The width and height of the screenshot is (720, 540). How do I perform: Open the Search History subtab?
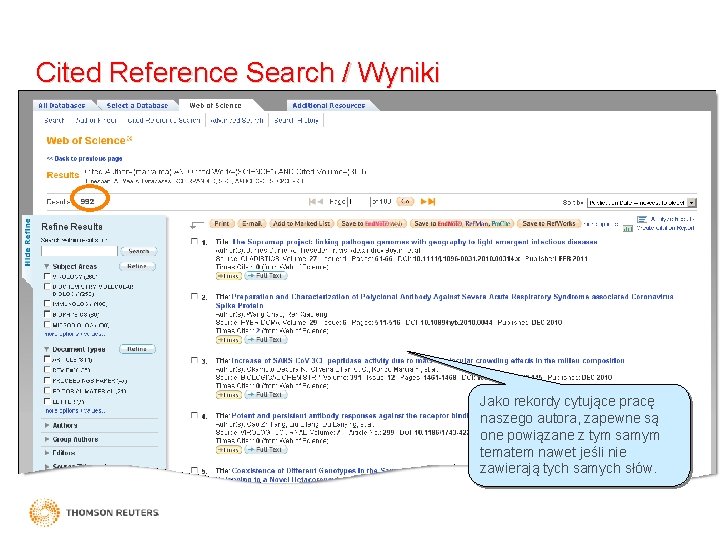[x=296, y=120]
